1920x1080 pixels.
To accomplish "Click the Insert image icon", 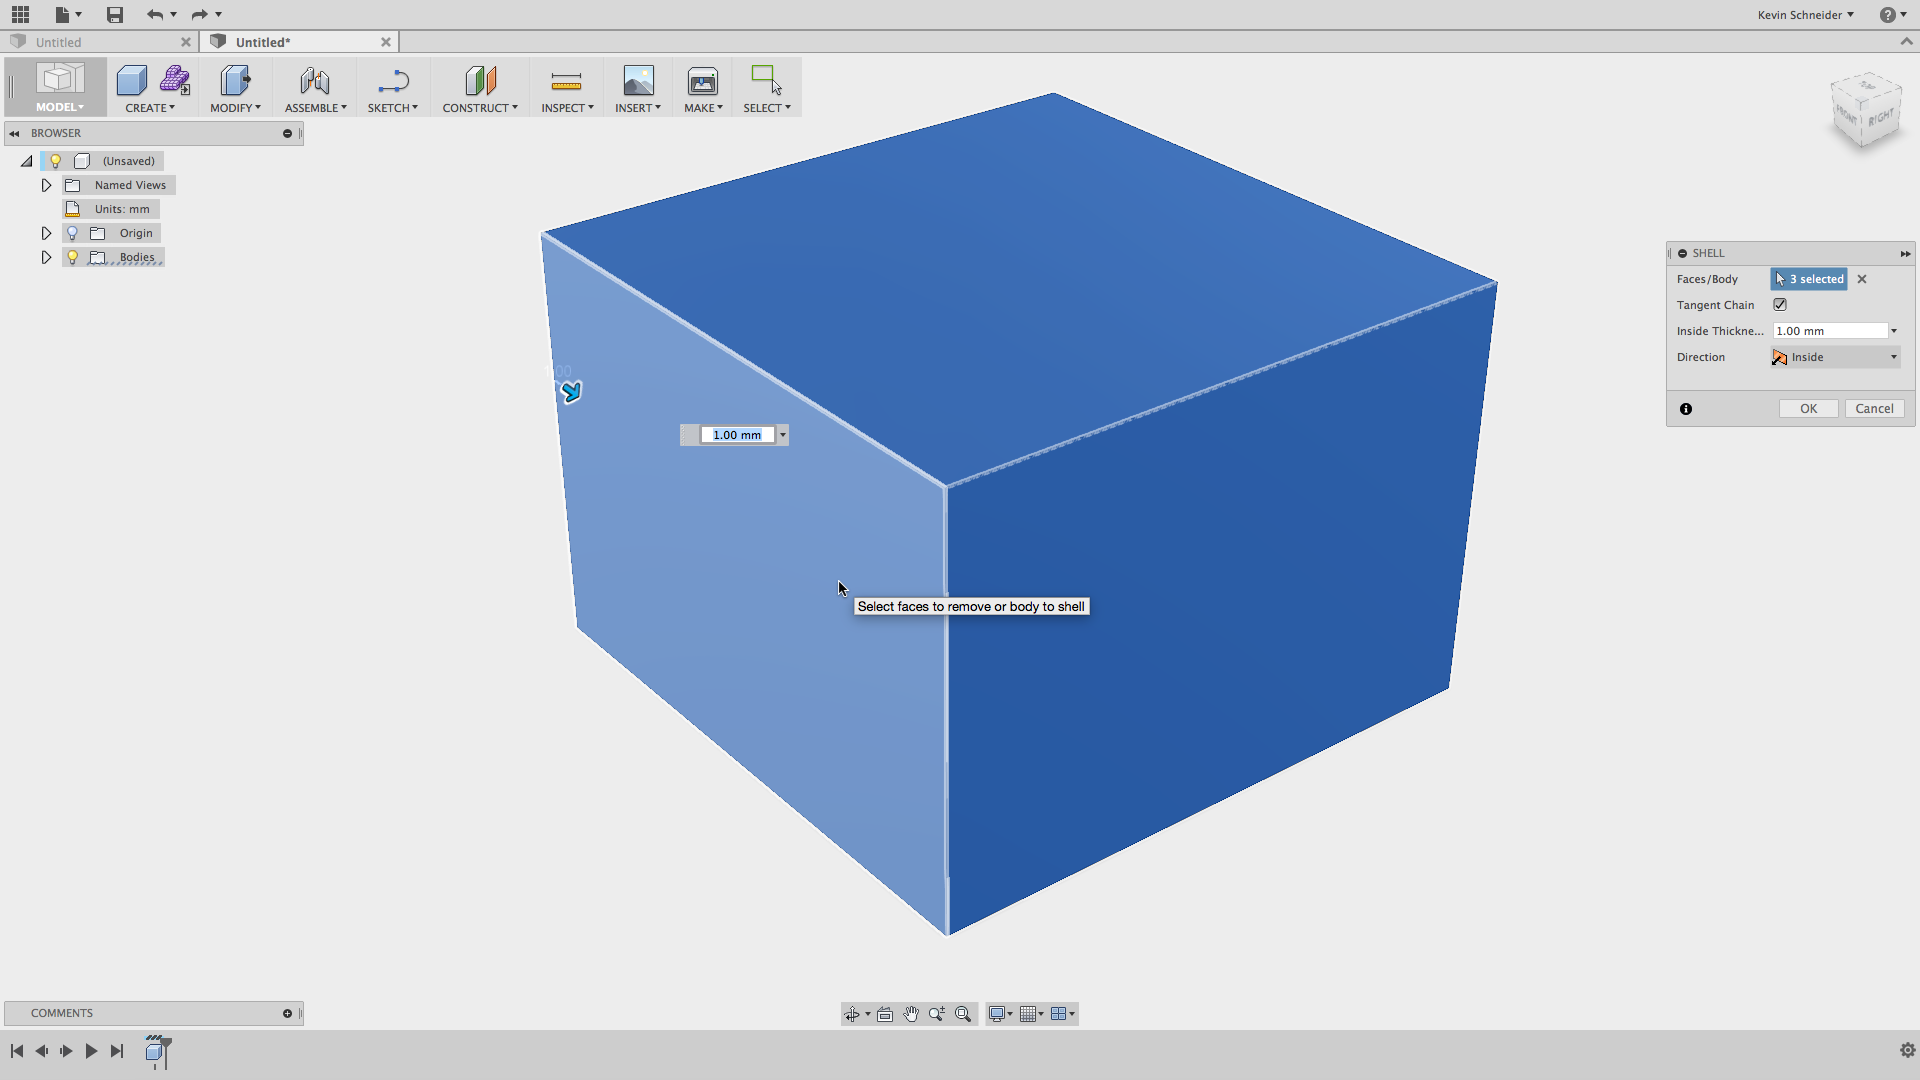I will tap(638, 81).
